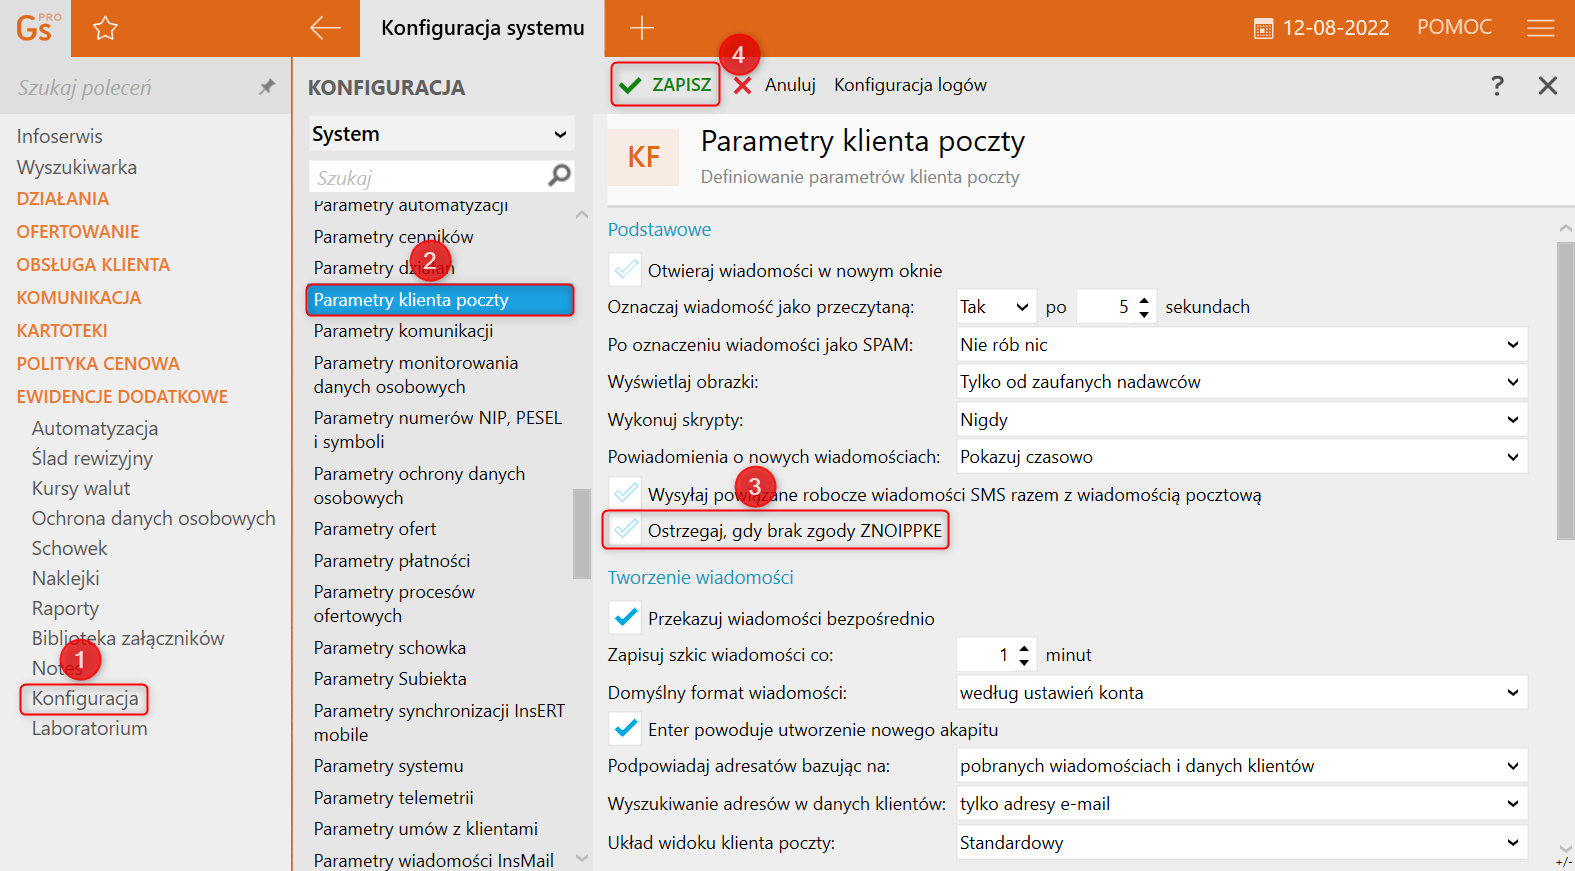Click the 'Szukaj poleceń' search field
This screenshot has height=871, width=1575.
coord(130,88)
